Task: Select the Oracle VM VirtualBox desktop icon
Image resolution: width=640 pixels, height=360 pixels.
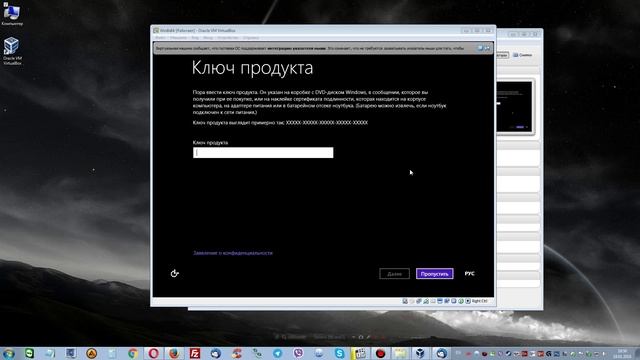Action: click(12, 51)
